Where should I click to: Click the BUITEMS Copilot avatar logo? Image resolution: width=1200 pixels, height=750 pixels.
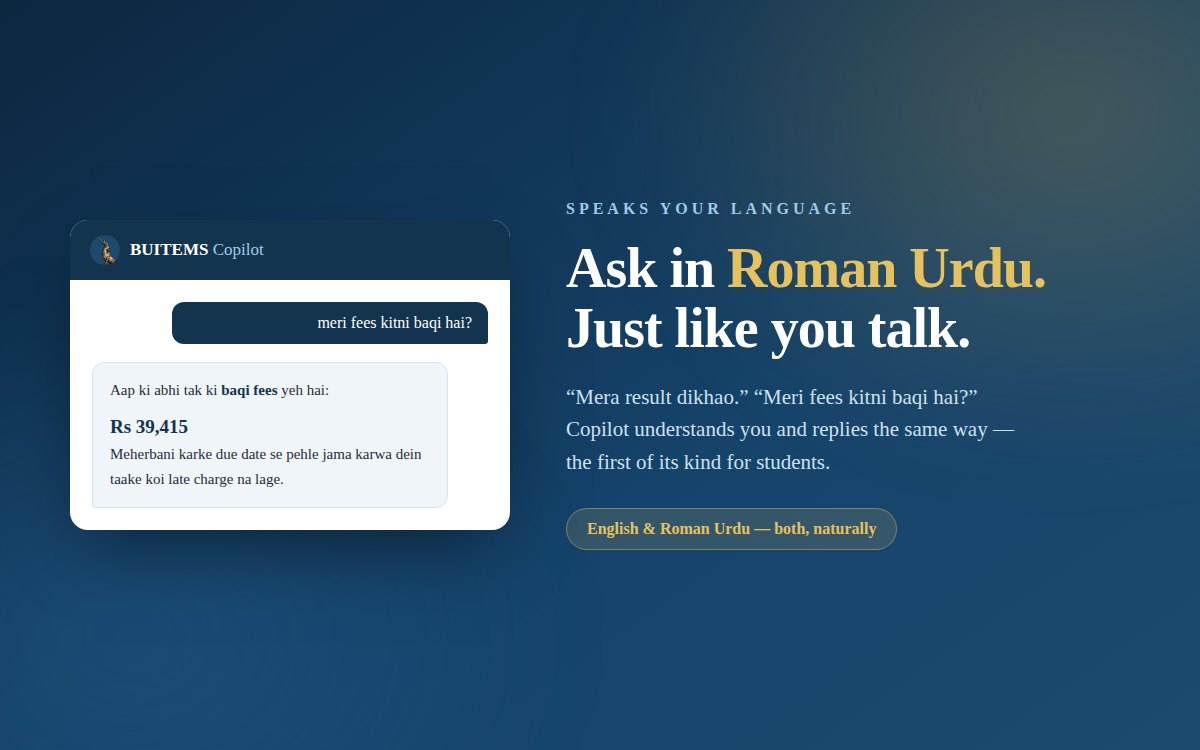coord(105,250)
